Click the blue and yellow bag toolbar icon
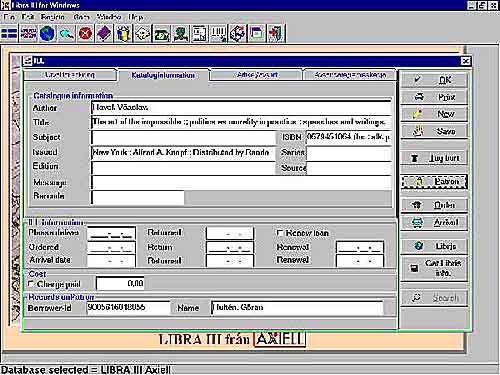This screenshot has height=375, width=500. (123, 34)
